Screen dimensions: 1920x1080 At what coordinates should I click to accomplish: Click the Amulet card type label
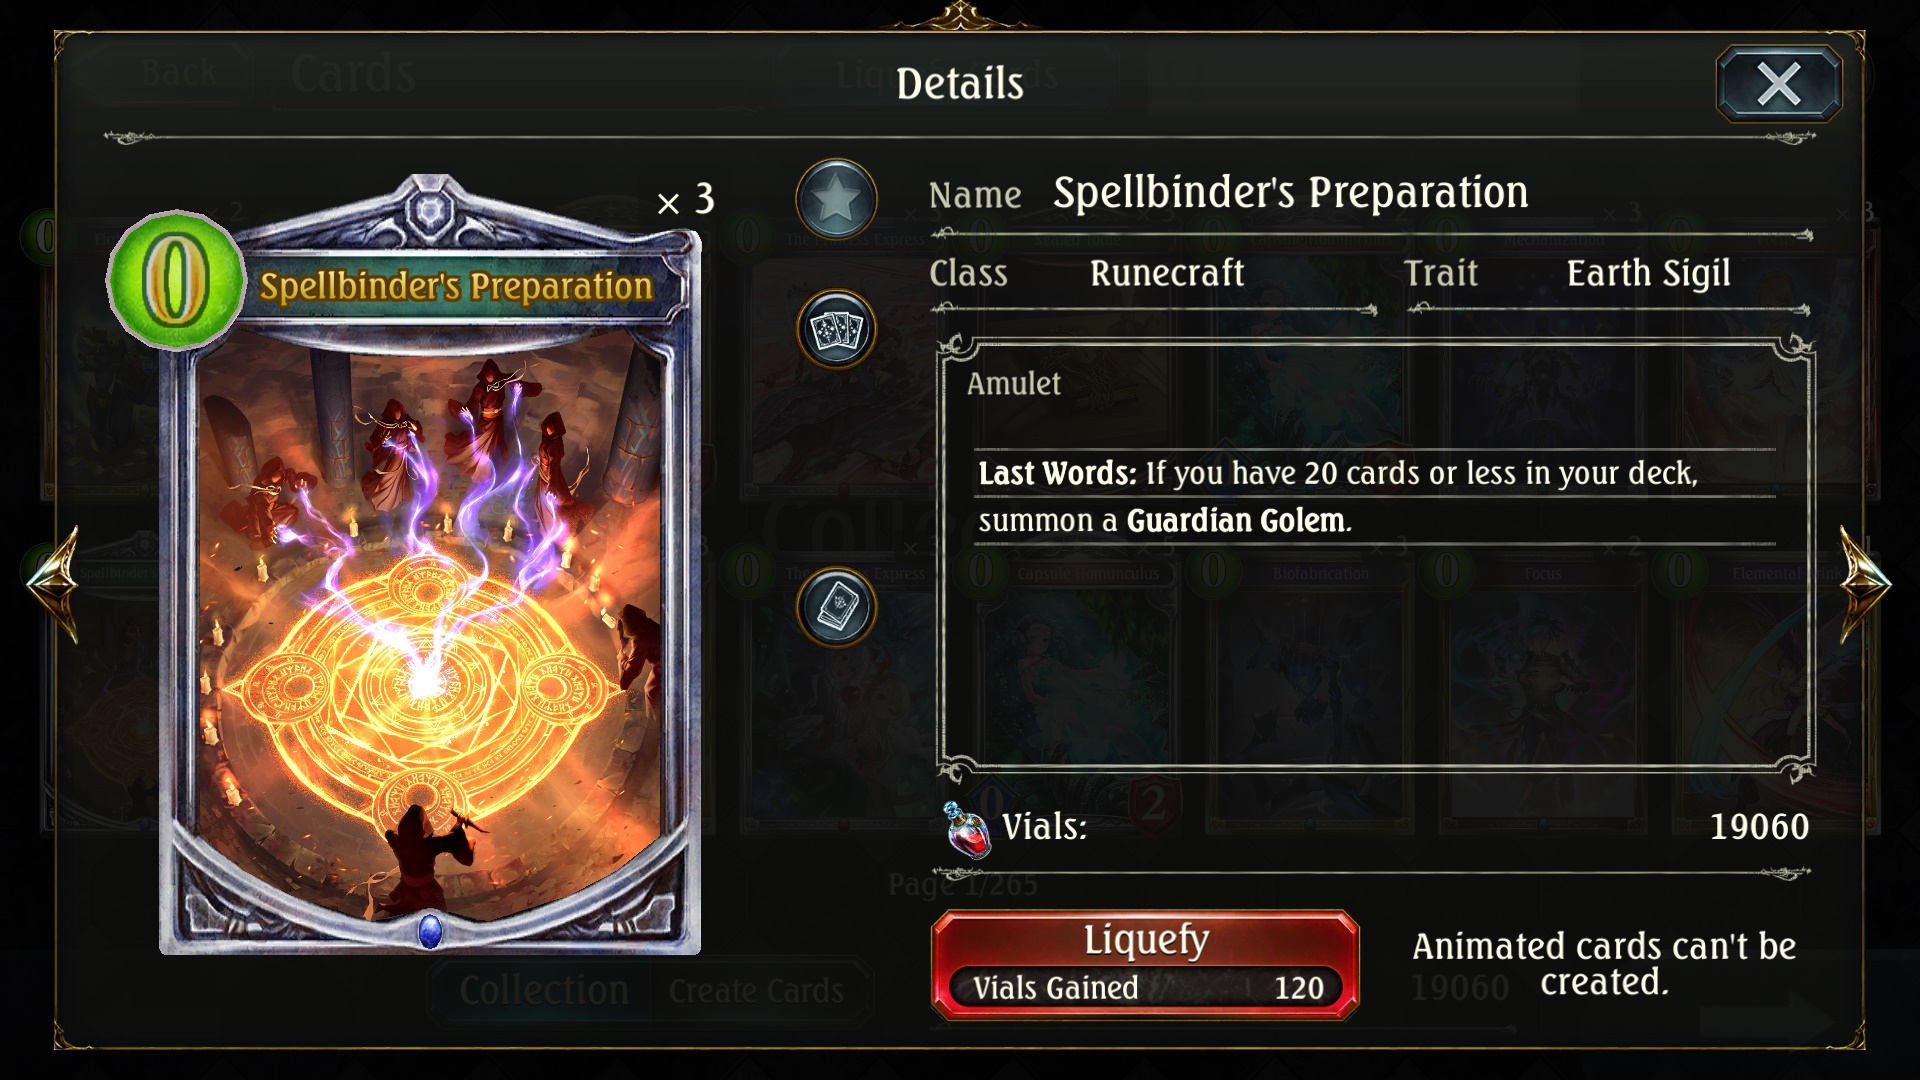tap(1013, 384)
